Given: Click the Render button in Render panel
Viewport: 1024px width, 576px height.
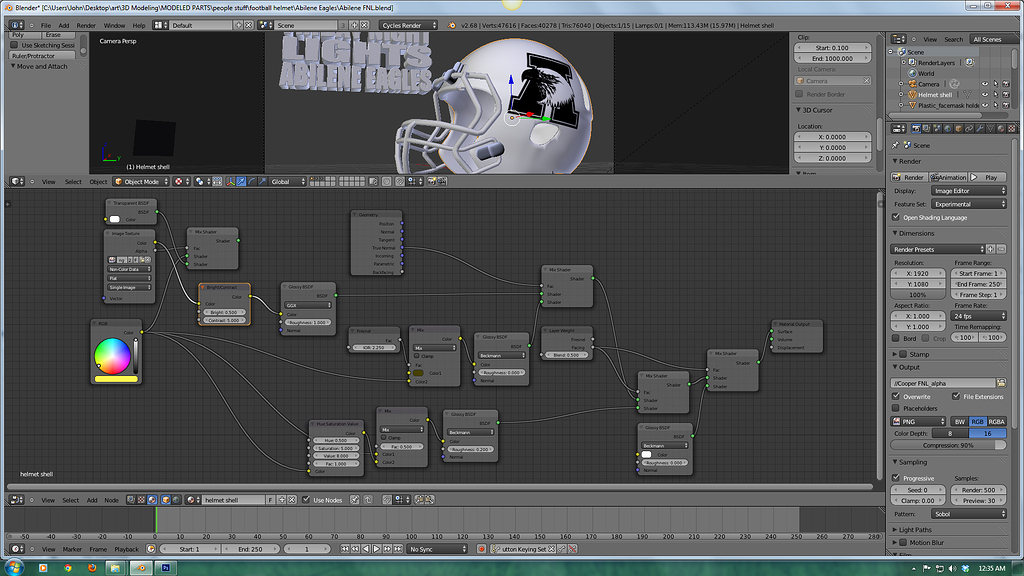Looking at the screenshot, I should coord(909,178).
